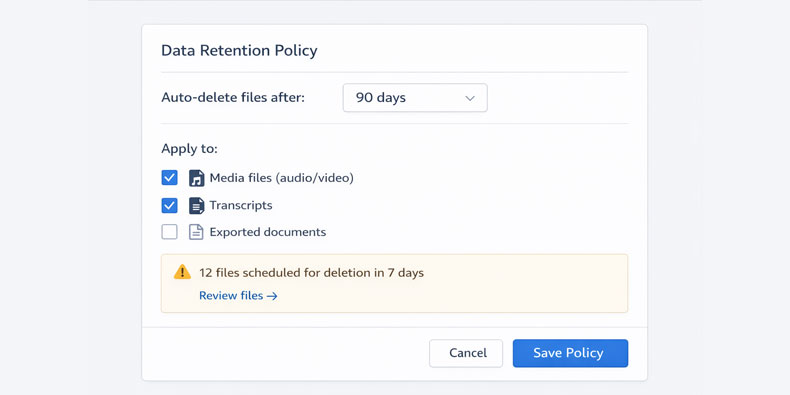Open the Review files link
Image resolution: width=790 pixels, height=395 pixels.
tap(238, 296)
